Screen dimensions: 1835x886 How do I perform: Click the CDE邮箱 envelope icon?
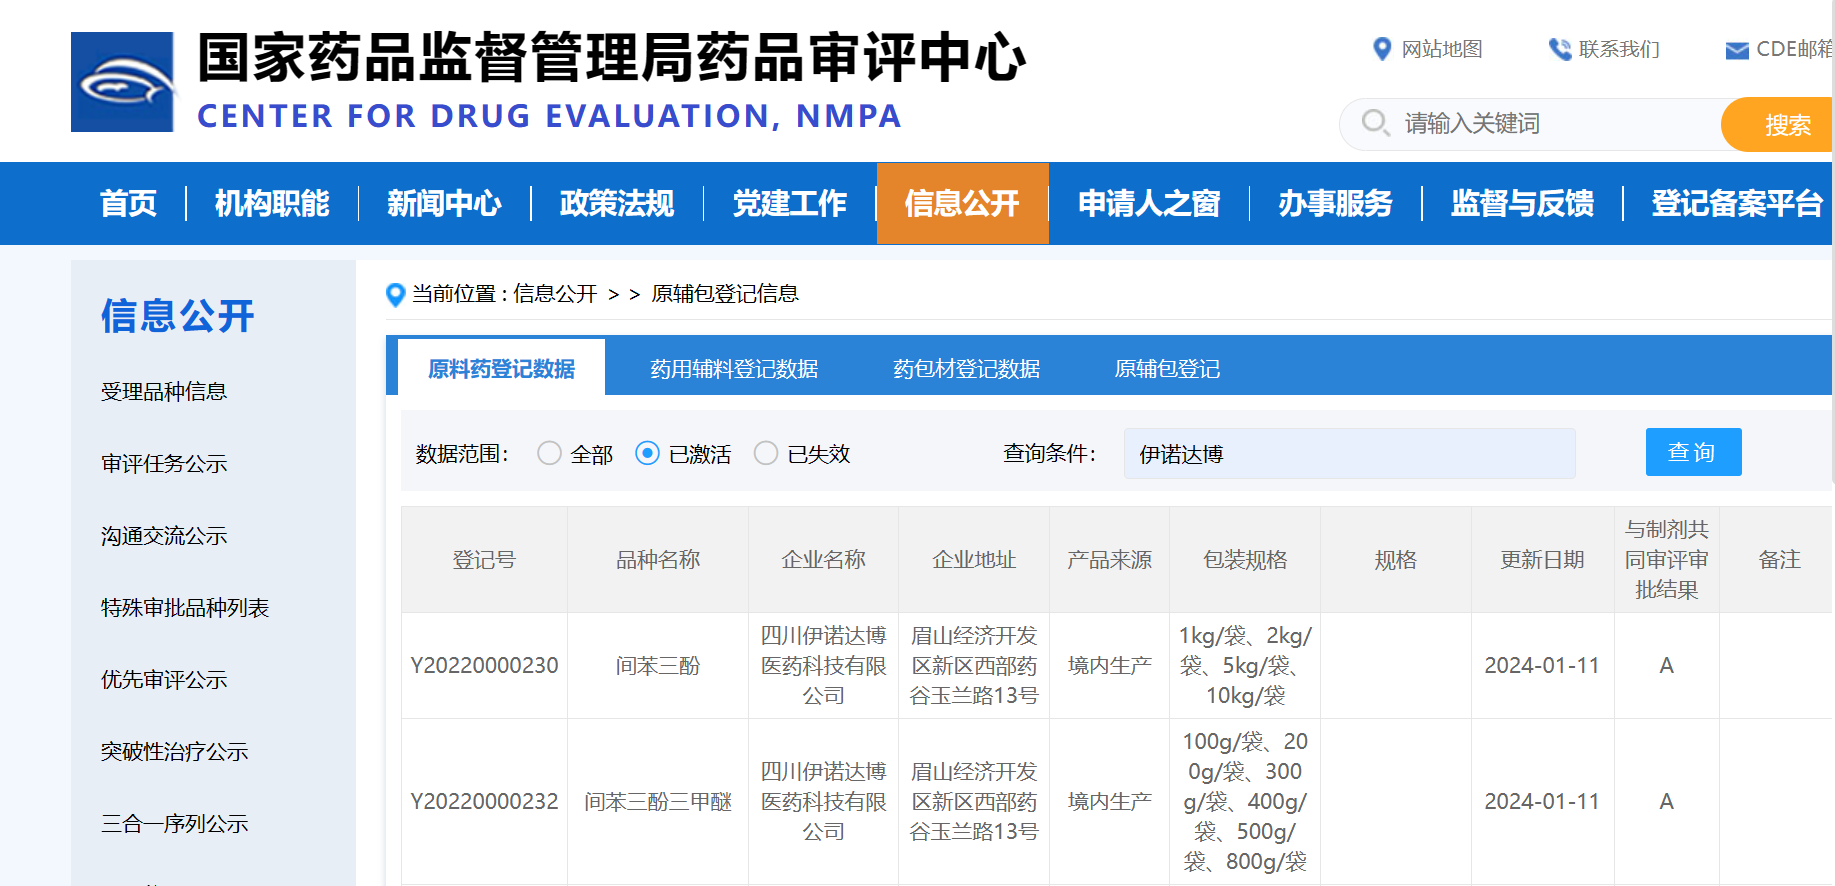[1737, 50]
